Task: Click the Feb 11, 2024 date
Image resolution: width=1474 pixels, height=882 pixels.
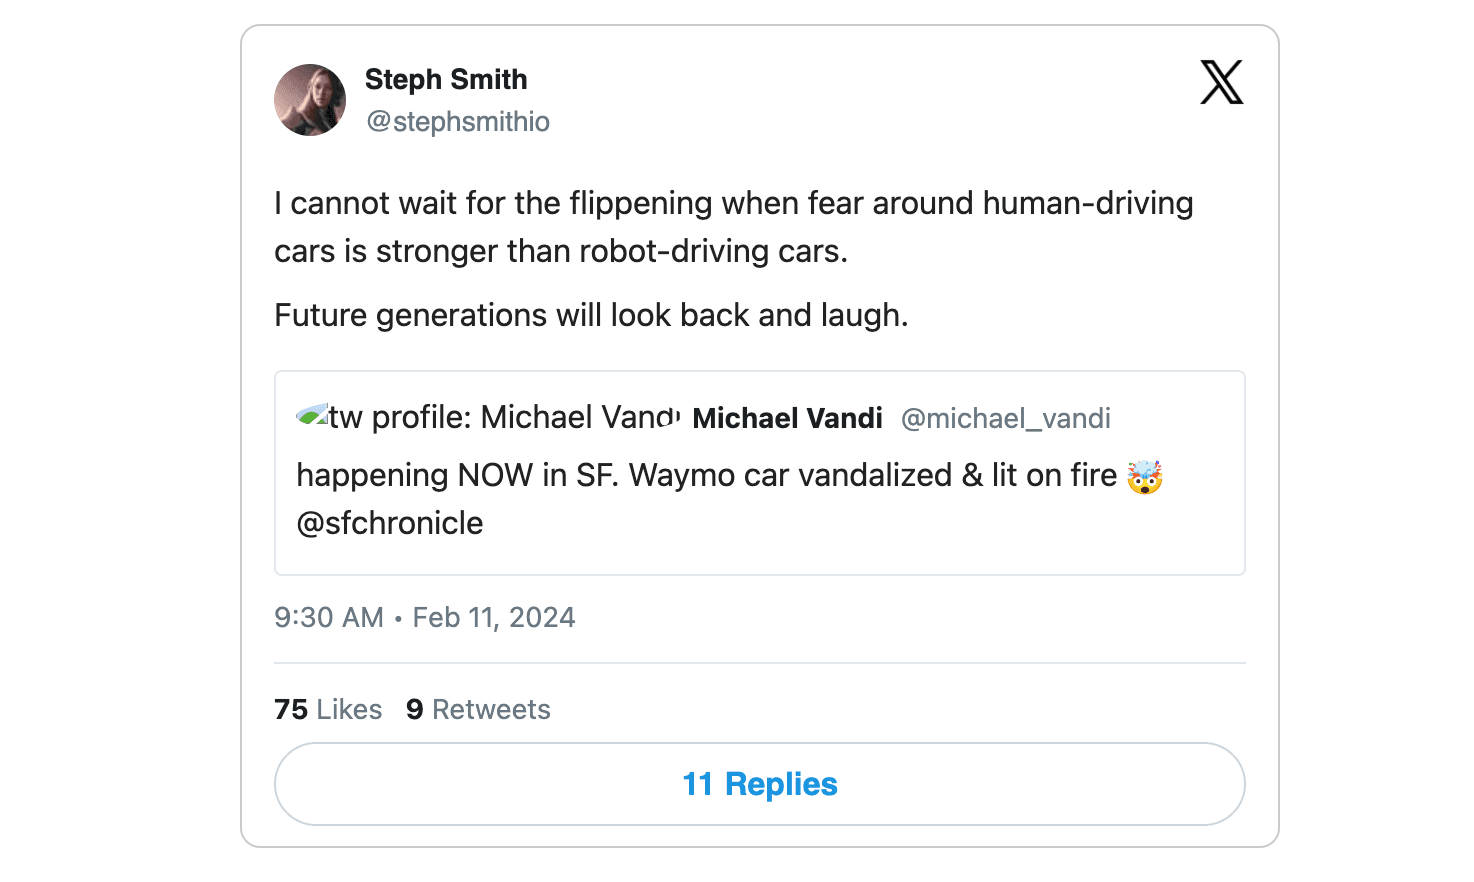Action: [x=494, y=617]
